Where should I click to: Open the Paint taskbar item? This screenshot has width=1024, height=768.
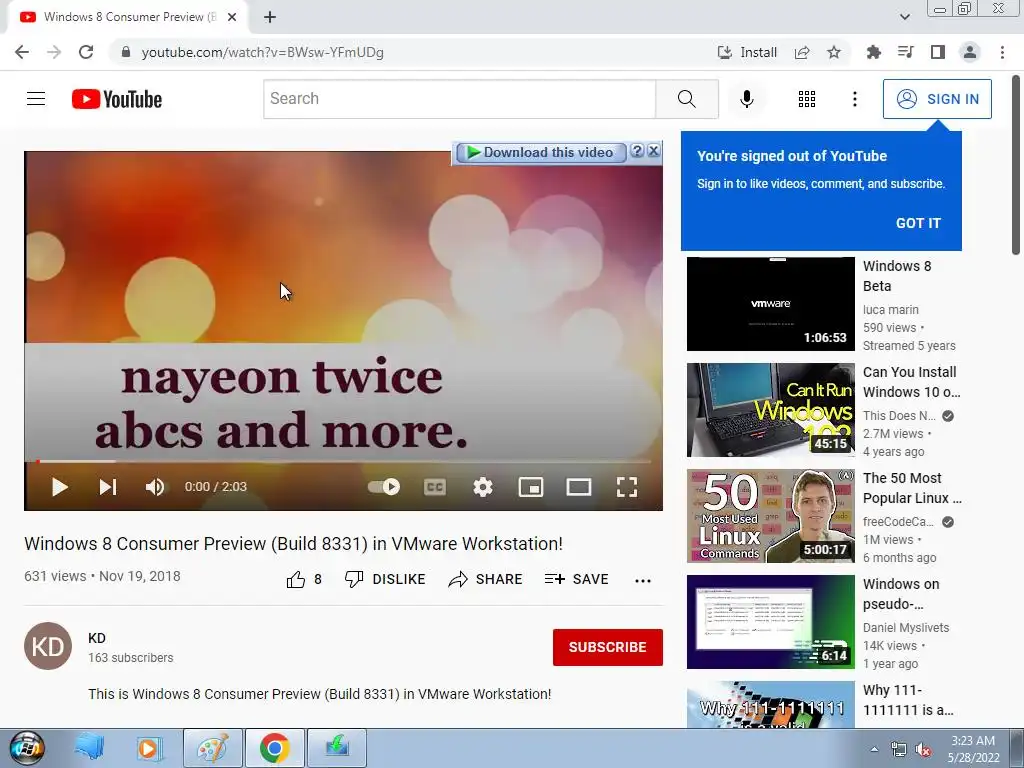tap(213, 748)
